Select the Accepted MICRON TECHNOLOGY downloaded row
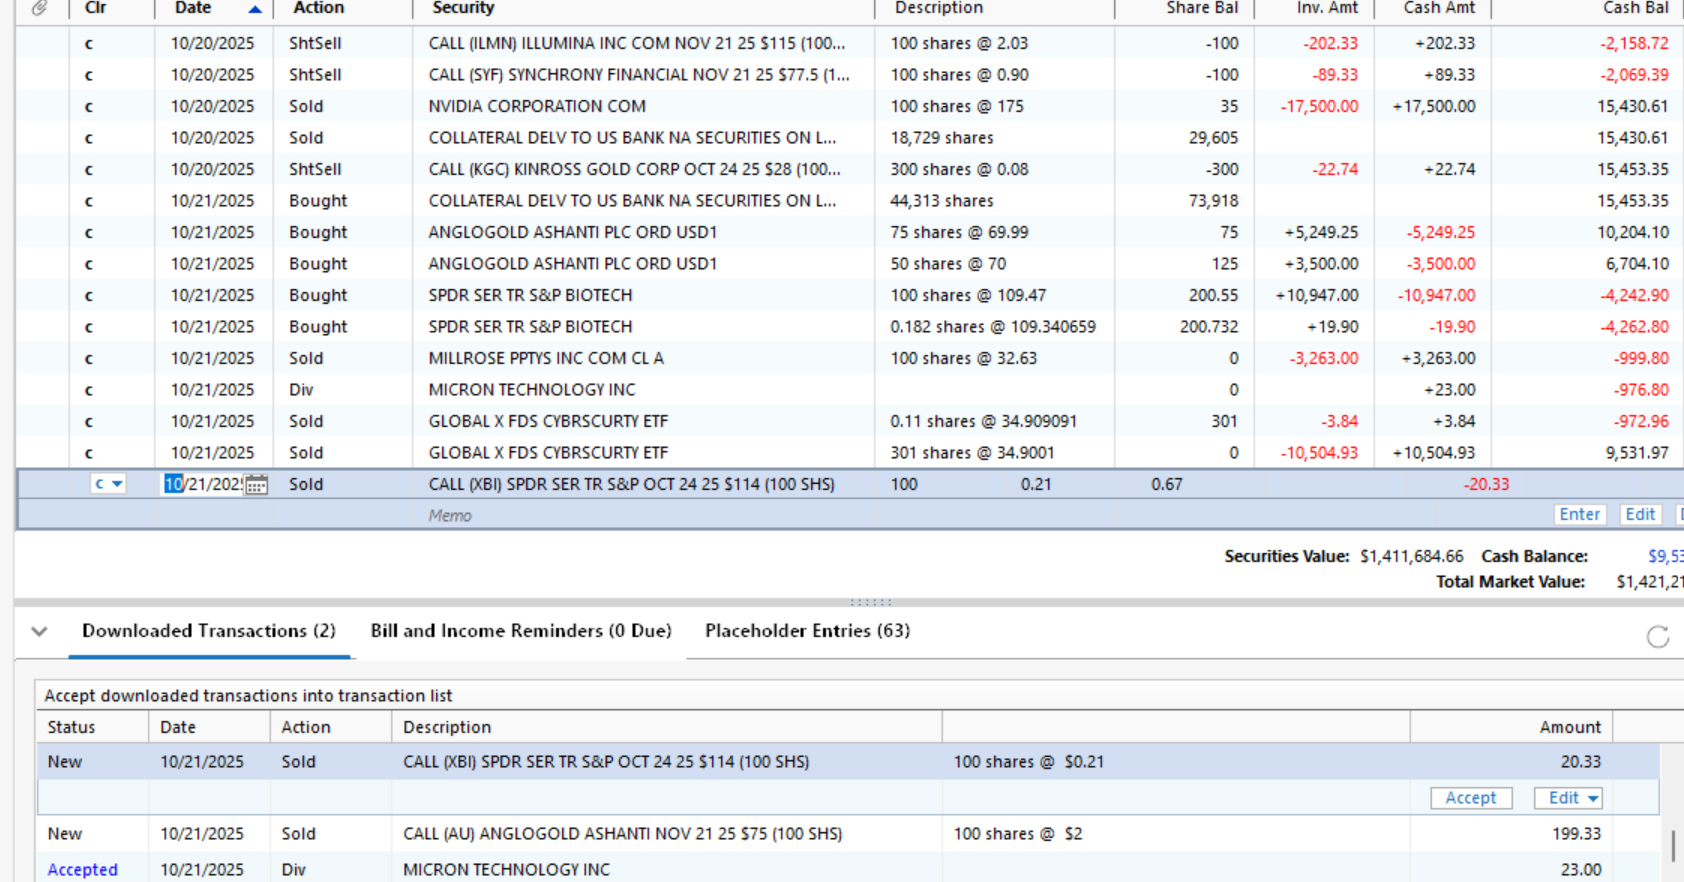 pos(847,869)
